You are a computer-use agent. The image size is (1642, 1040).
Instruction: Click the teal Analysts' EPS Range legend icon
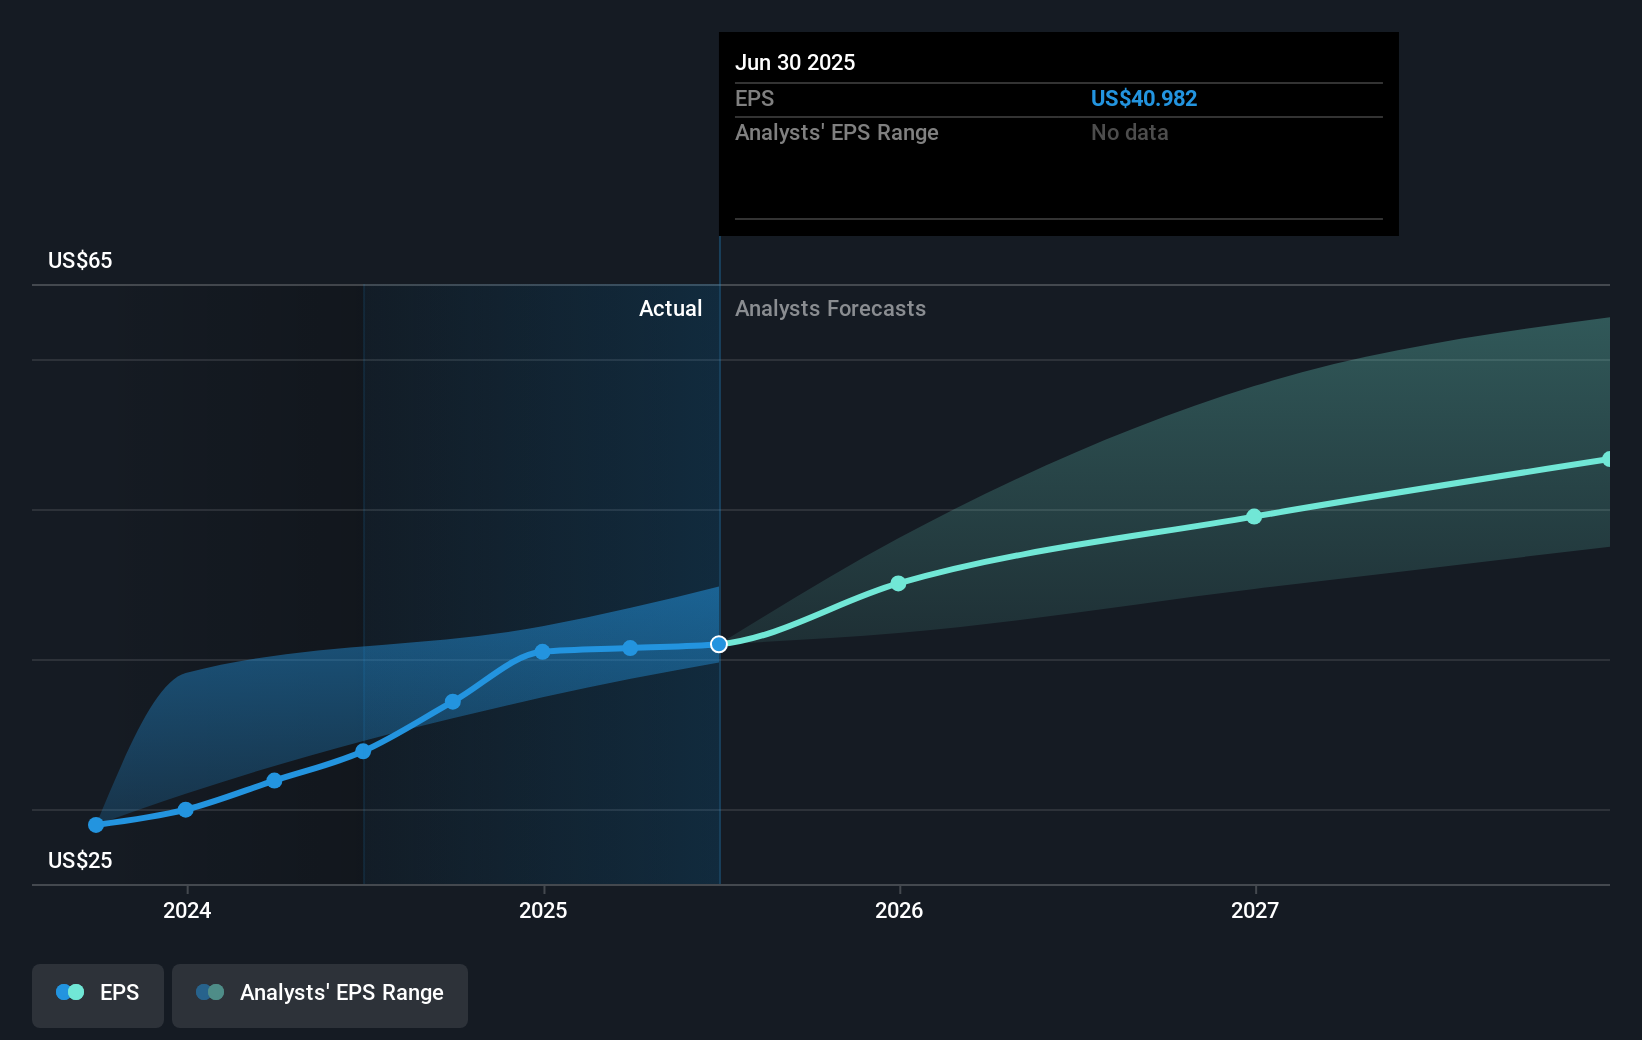pos(210,992)
